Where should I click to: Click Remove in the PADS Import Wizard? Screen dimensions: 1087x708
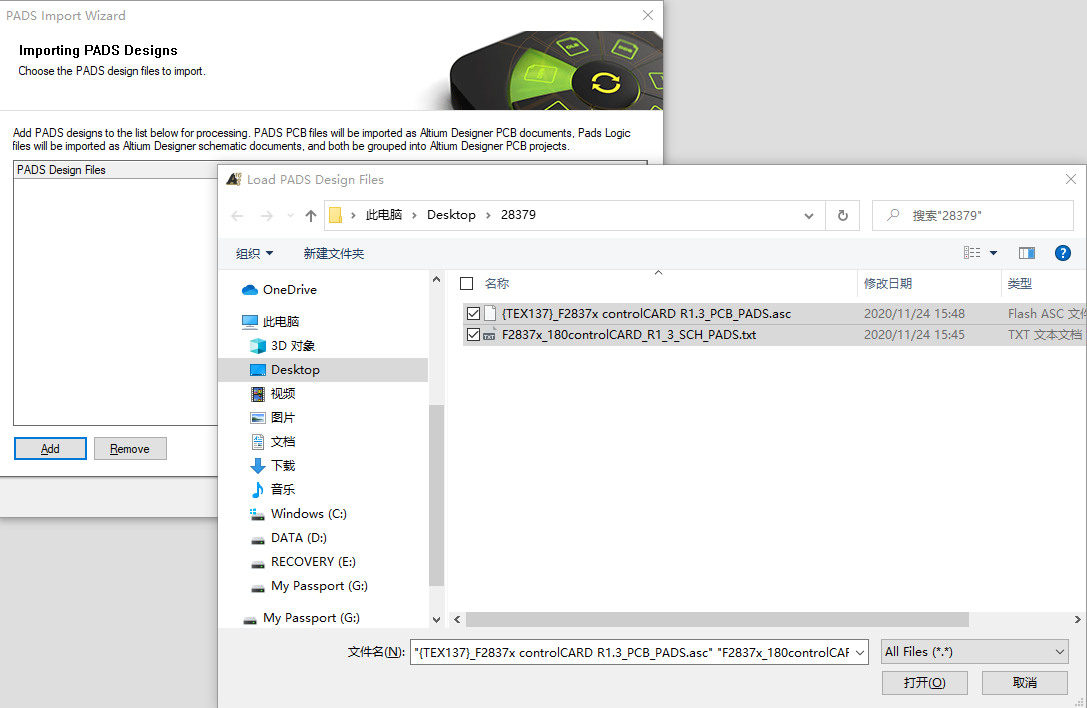pyautogui.click(x=130, y=449)
